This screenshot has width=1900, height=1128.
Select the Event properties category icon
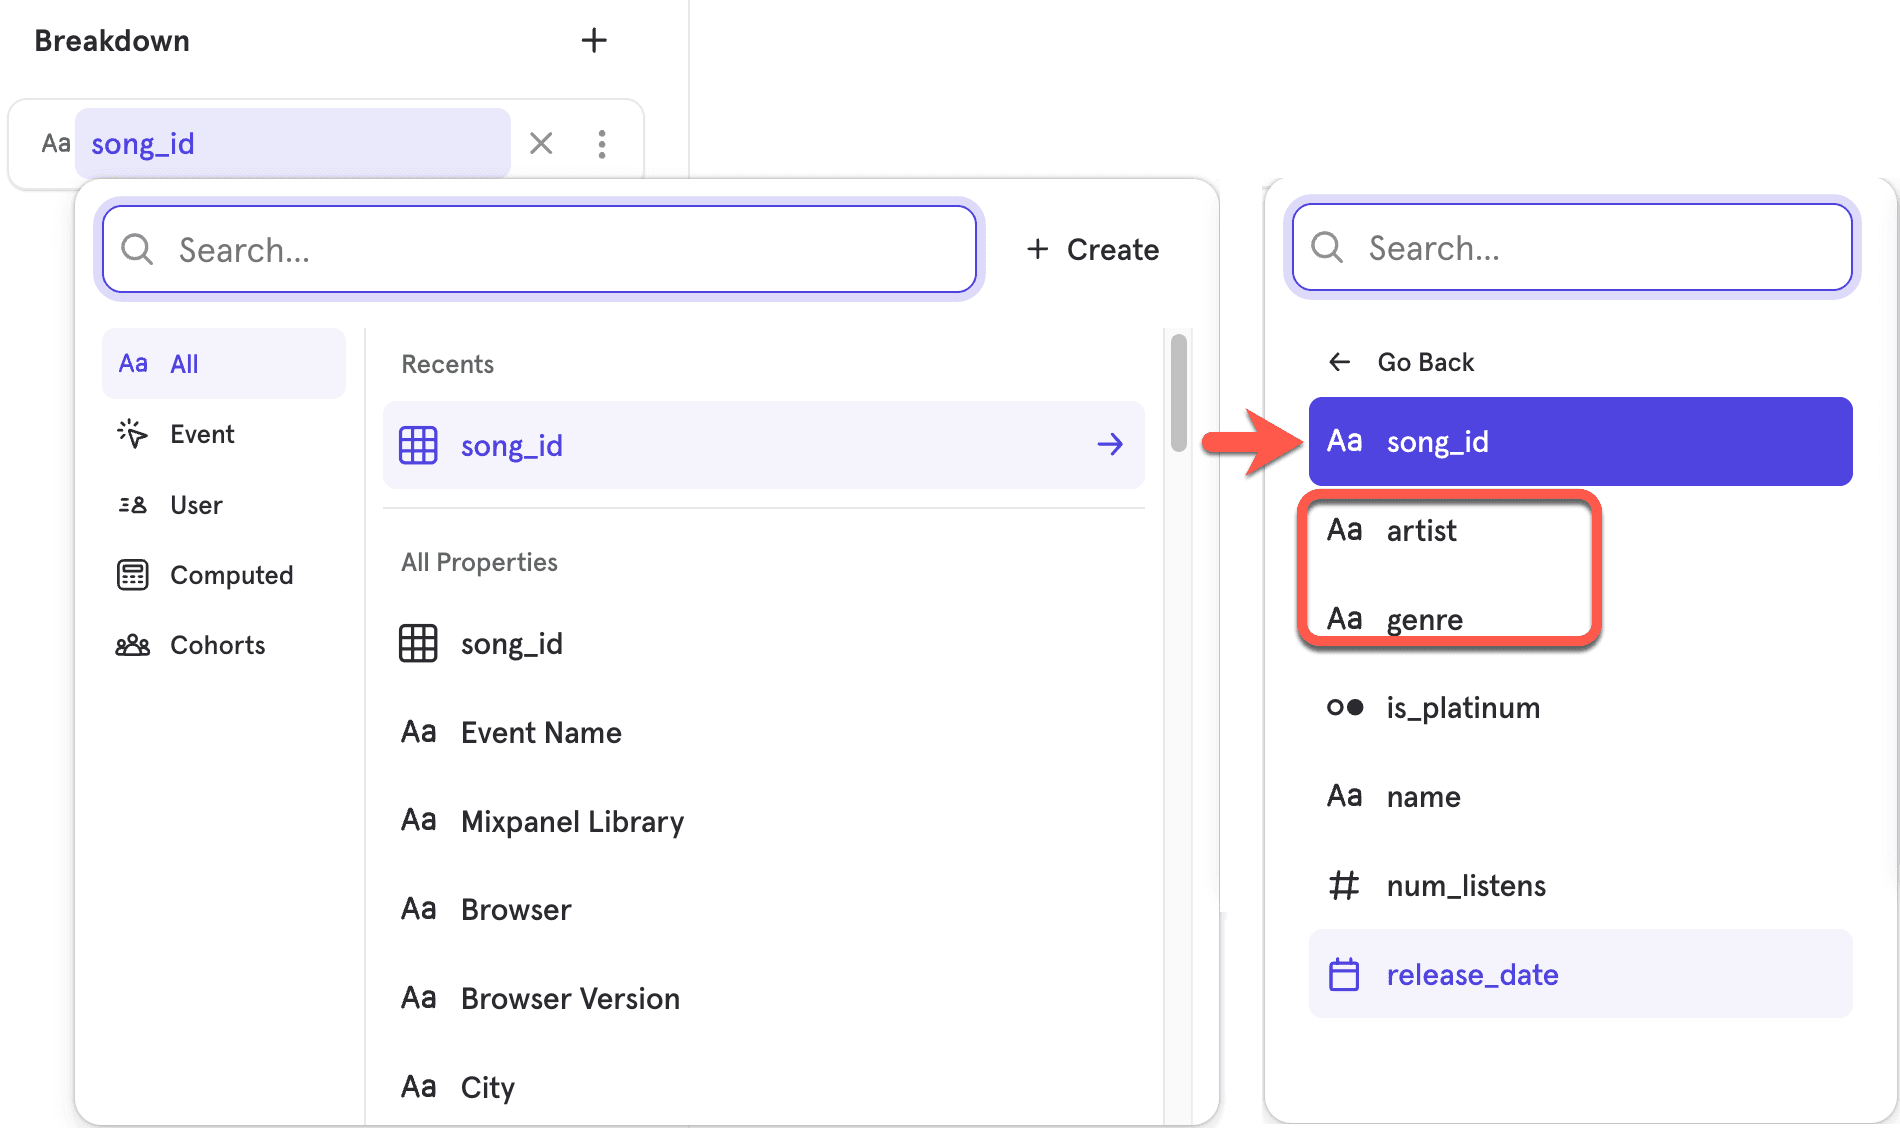133,434
